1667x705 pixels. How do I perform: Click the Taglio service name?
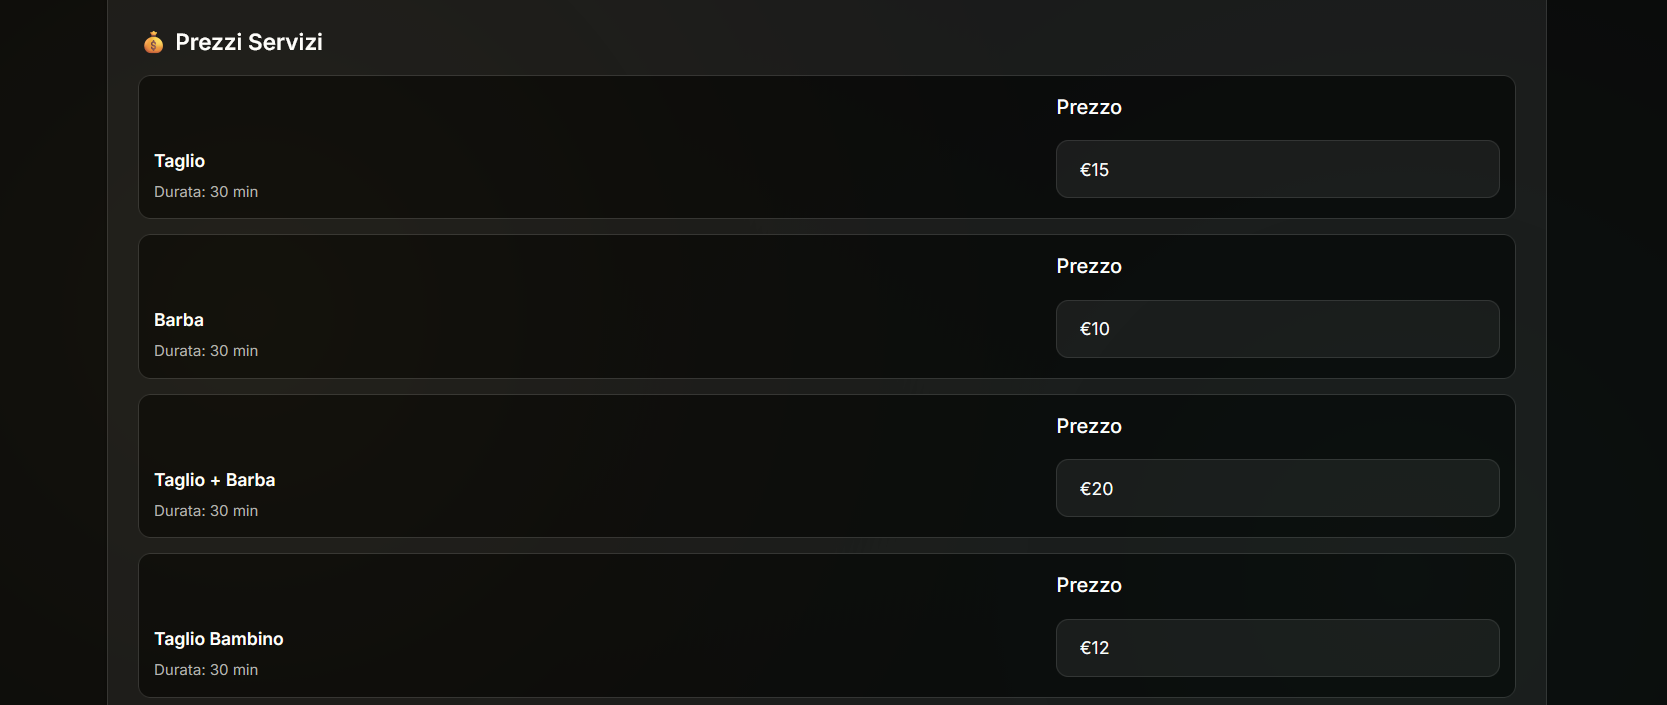pyautogui.click(x=180, y=161)
